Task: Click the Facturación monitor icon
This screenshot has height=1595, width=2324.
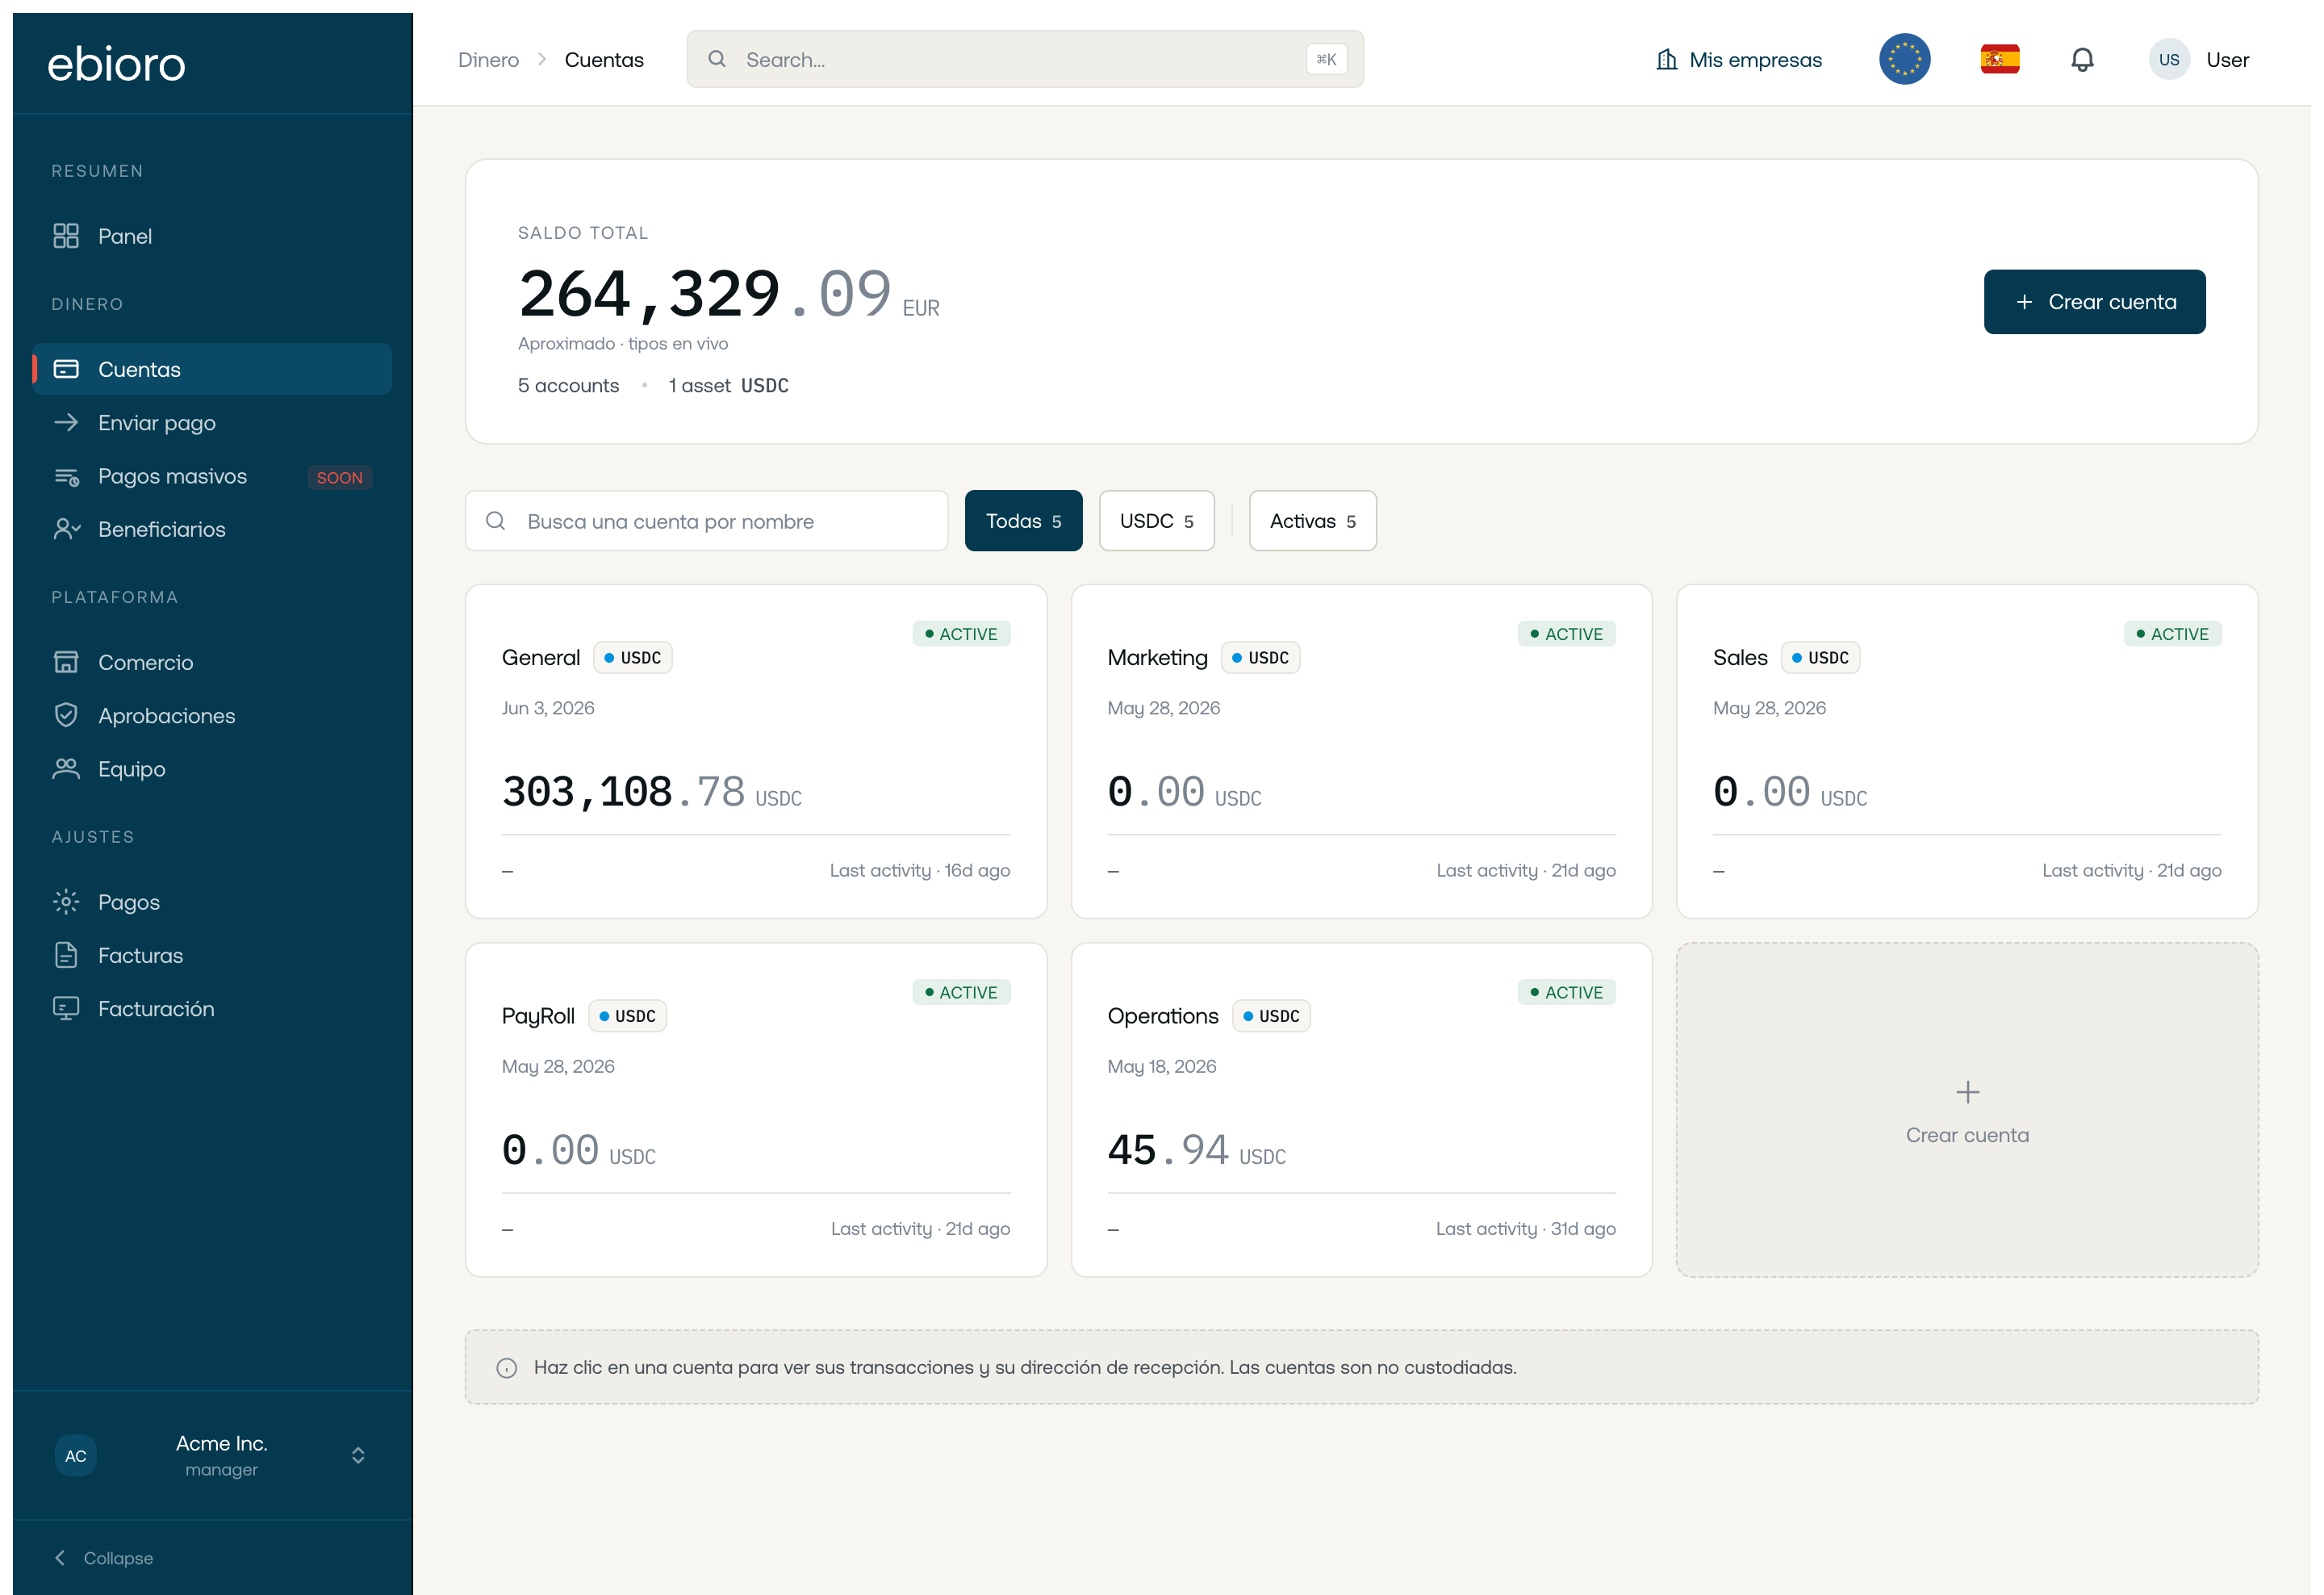Action: (66, 1008)
